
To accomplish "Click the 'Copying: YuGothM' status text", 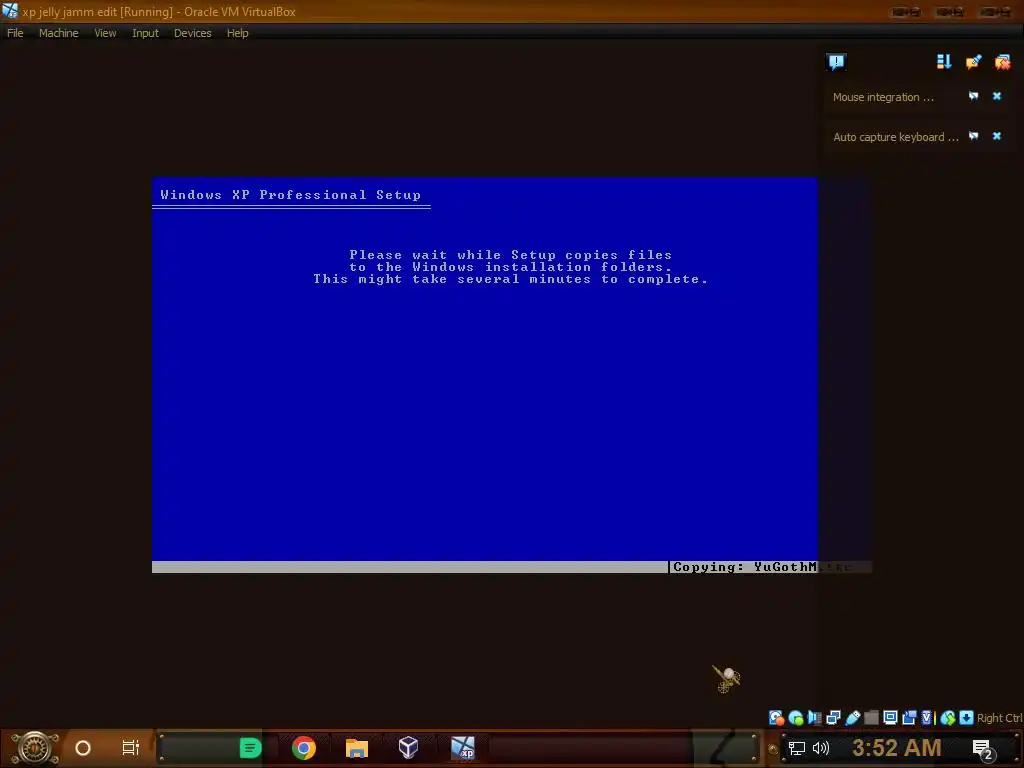I will click(x=744, y=567).
